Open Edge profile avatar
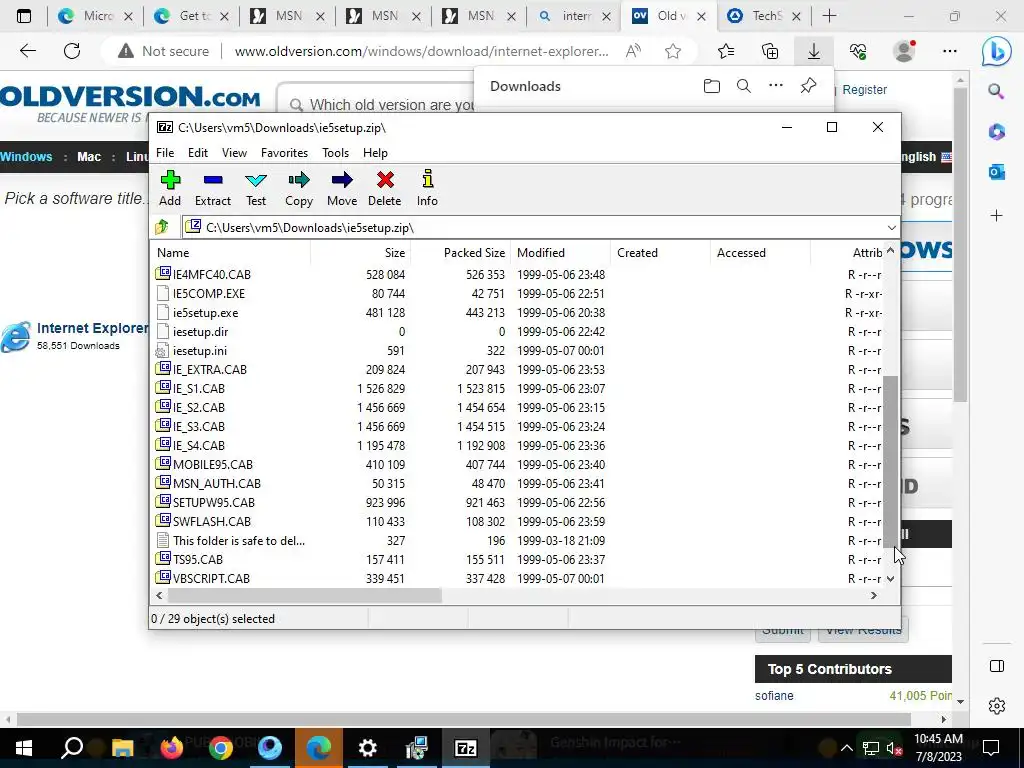 (x=904, y=51)
